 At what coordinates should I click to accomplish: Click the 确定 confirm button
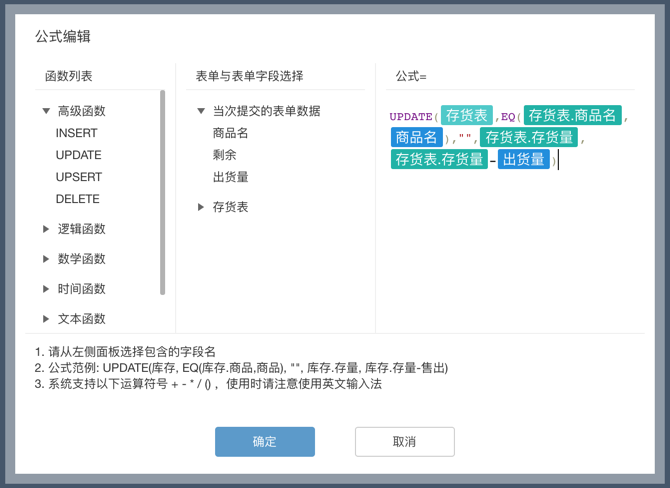(x=265, y=441)
